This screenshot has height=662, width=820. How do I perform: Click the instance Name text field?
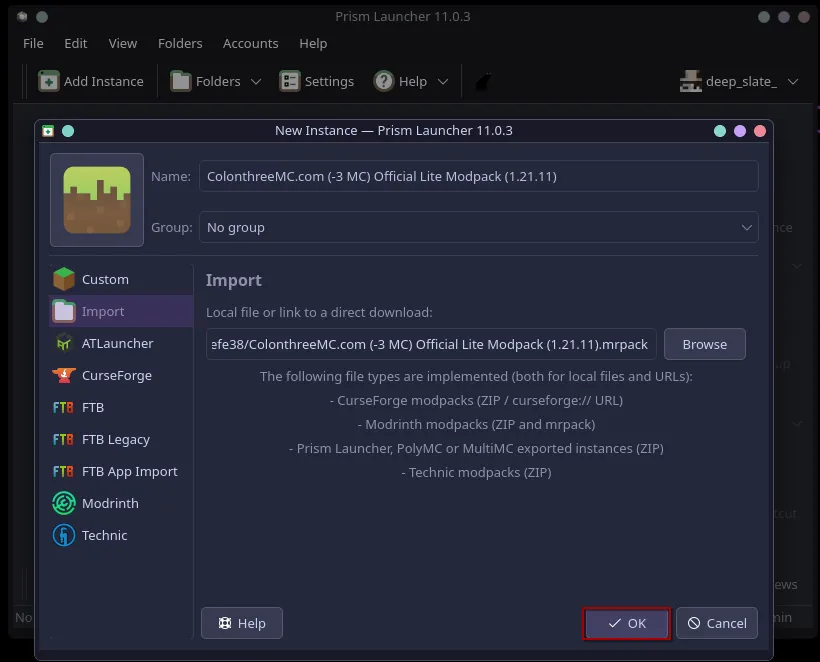[x=479, y=176]
